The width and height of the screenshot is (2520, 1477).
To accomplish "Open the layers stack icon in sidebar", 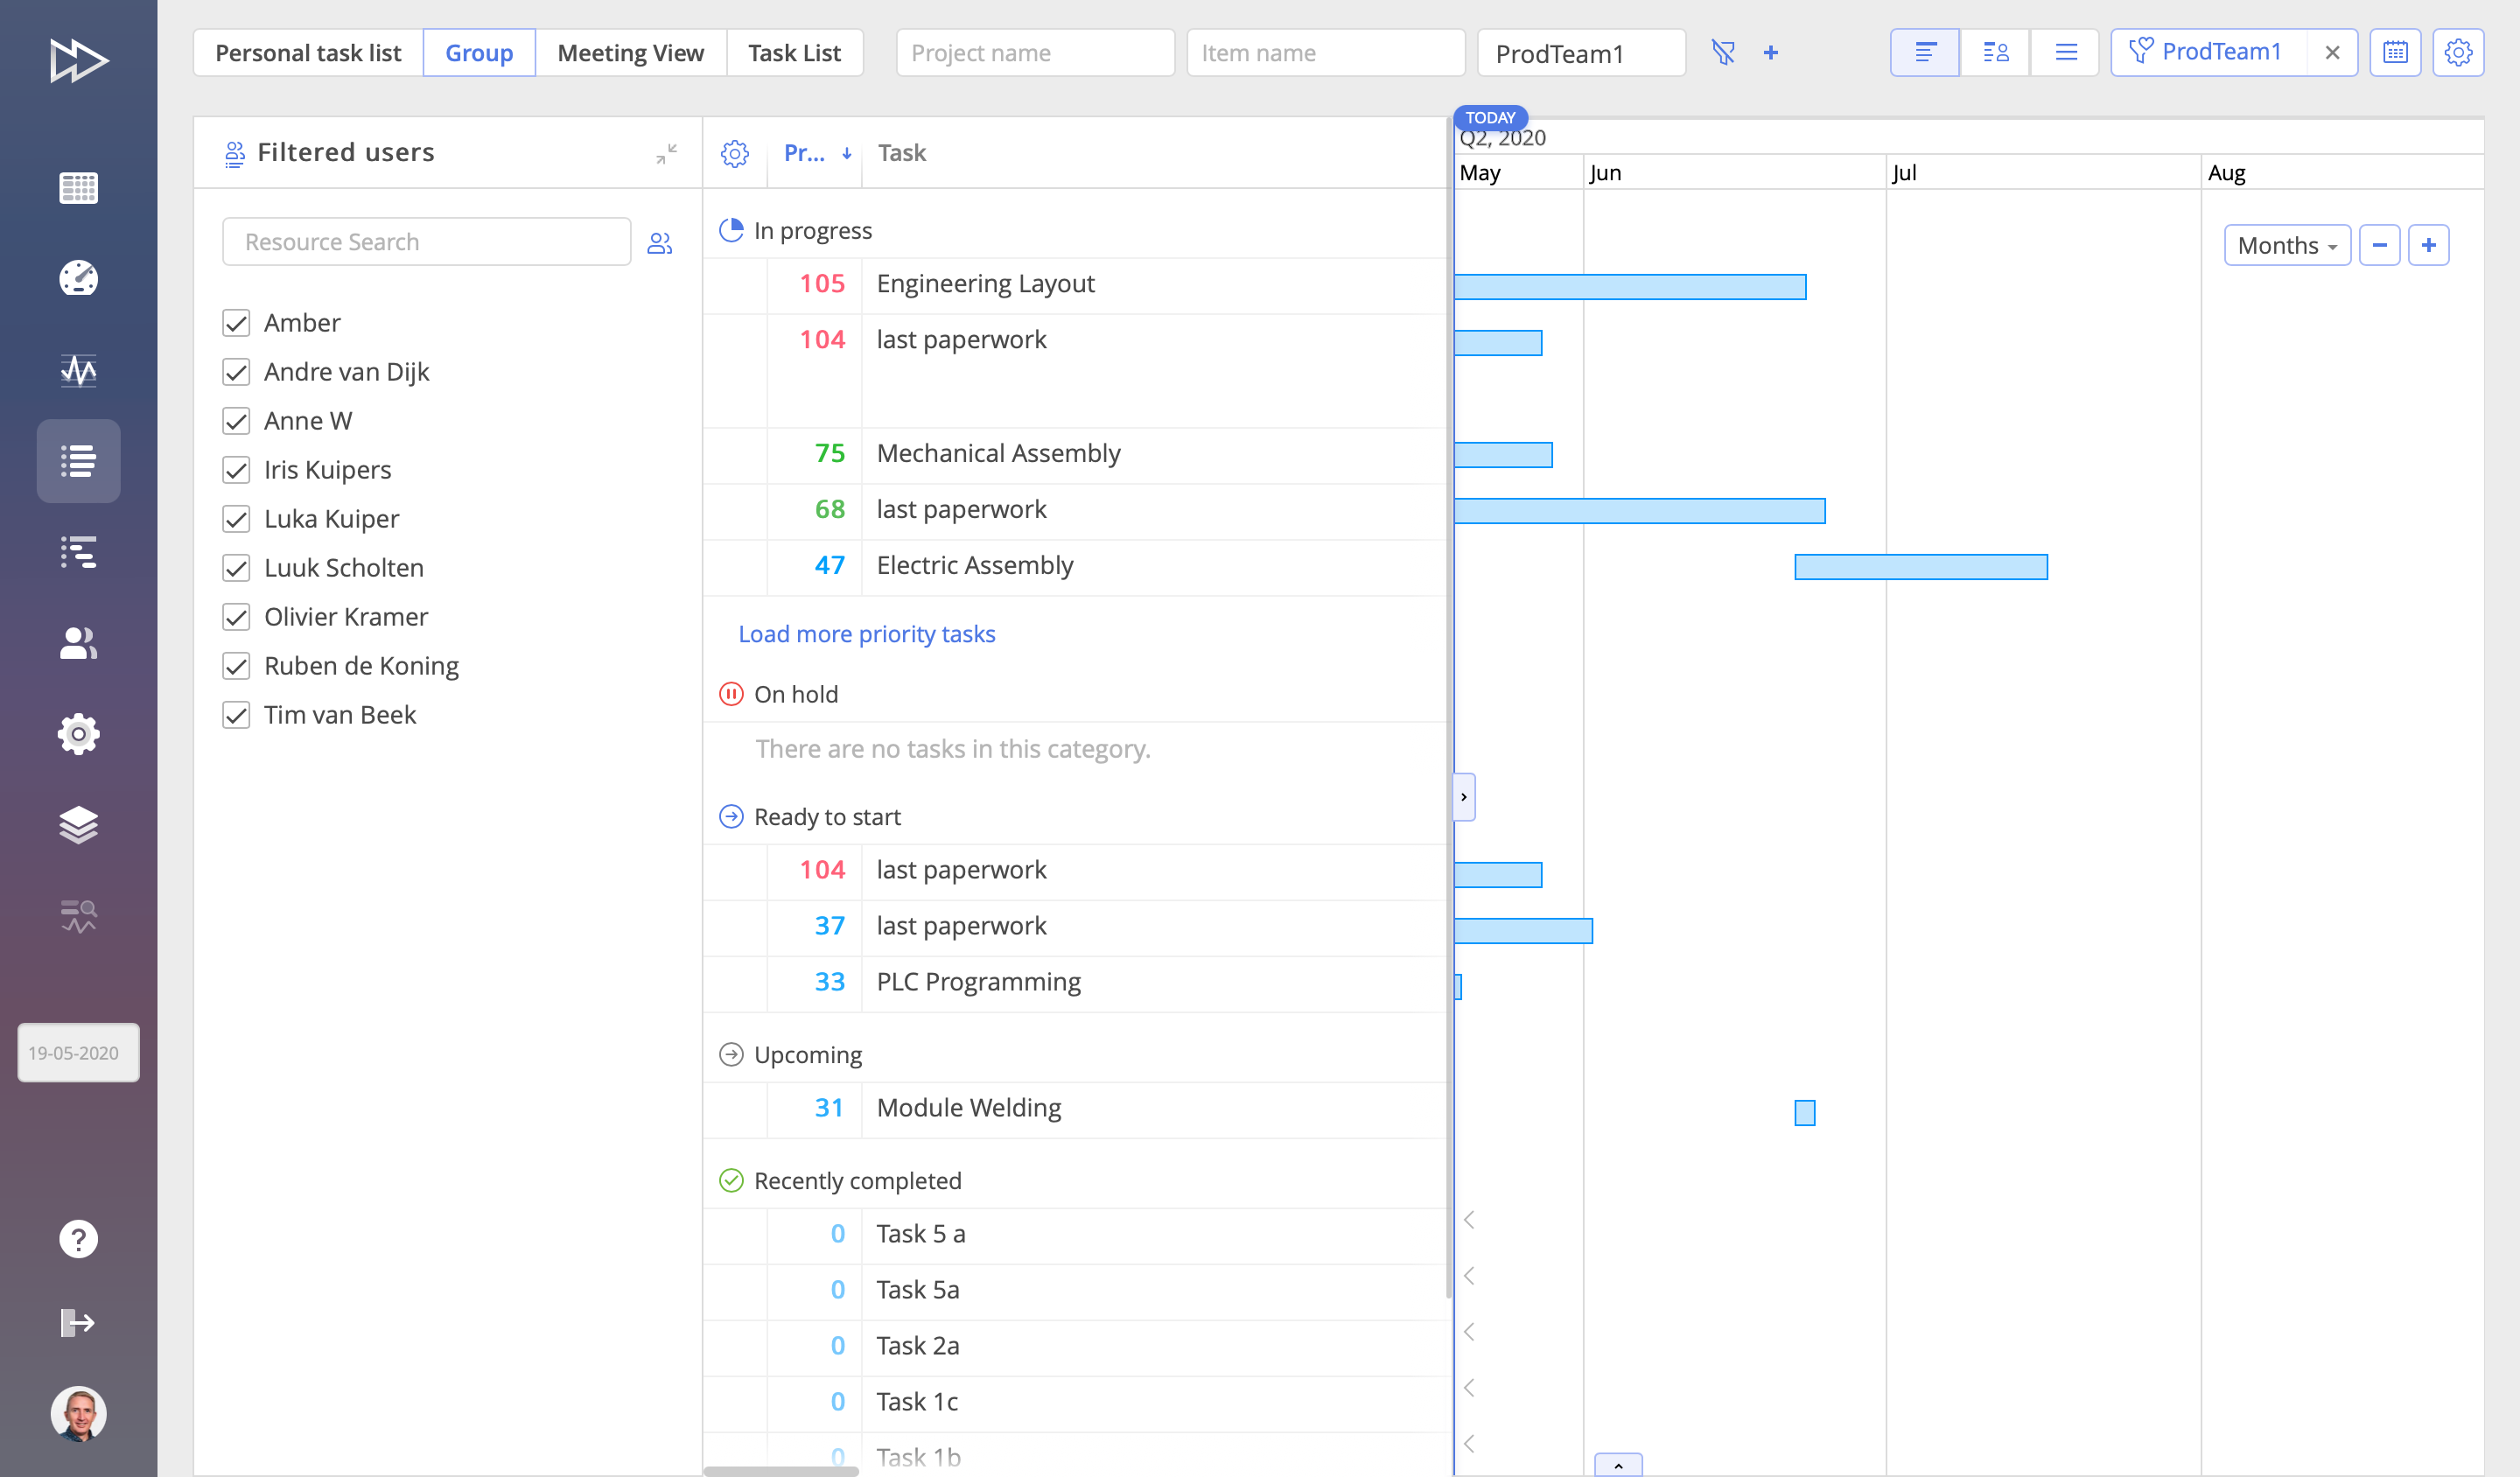I will click(78, 825).
